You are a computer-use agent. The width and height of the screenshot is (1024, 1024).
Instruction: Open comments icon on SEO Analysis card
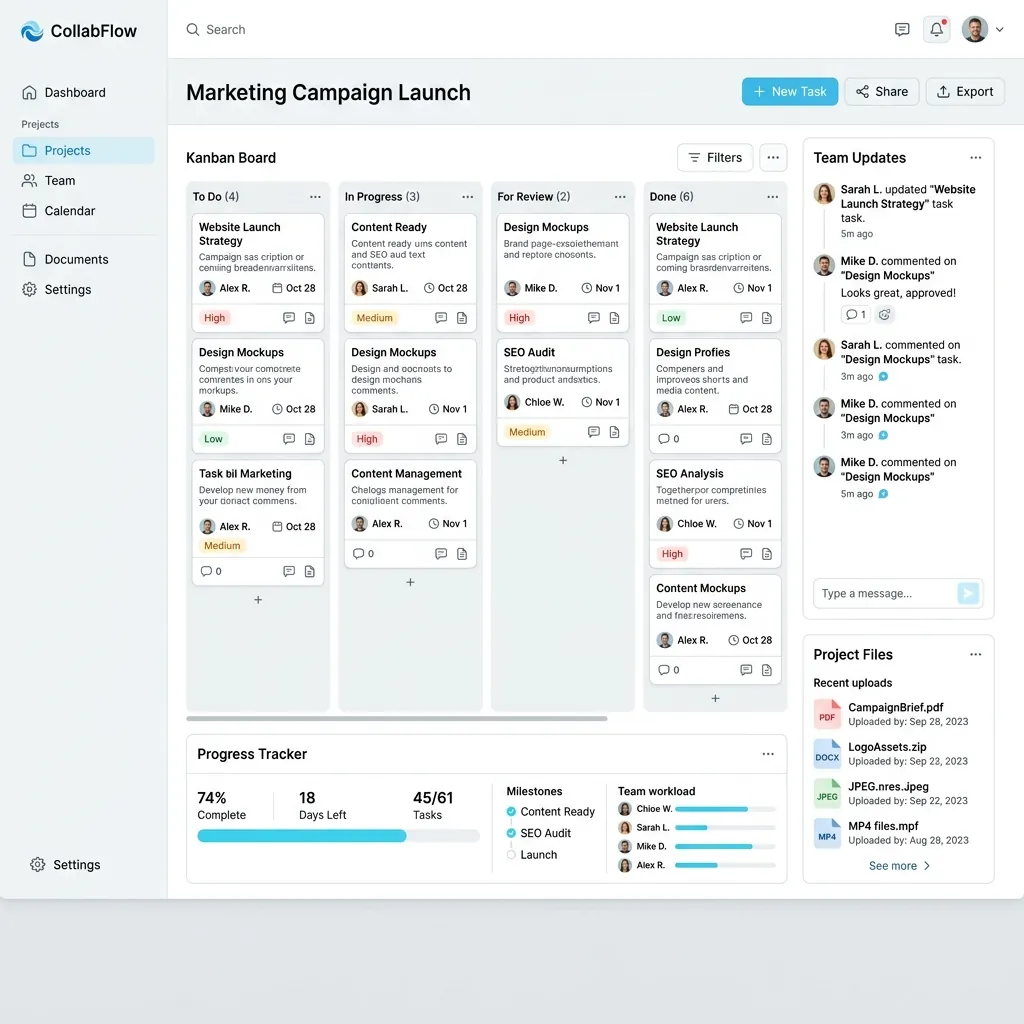coord(746,554)
